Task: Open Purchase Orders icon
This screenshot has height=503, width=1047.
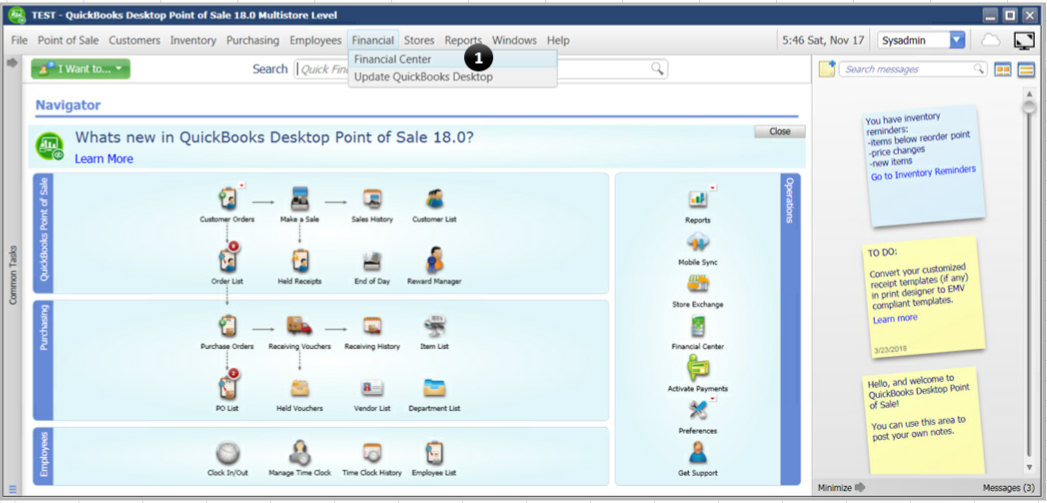Action: 227,325
